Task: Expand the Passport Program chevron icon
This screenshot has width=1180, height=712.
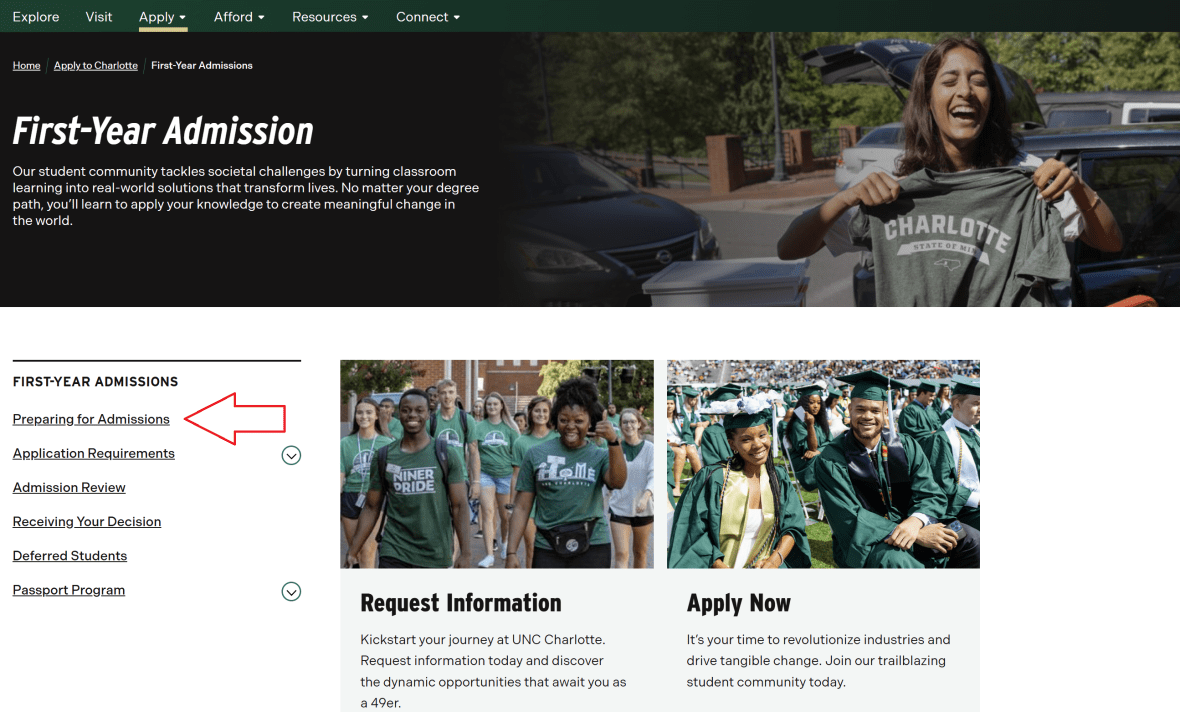Action: (x=291, y=591)
